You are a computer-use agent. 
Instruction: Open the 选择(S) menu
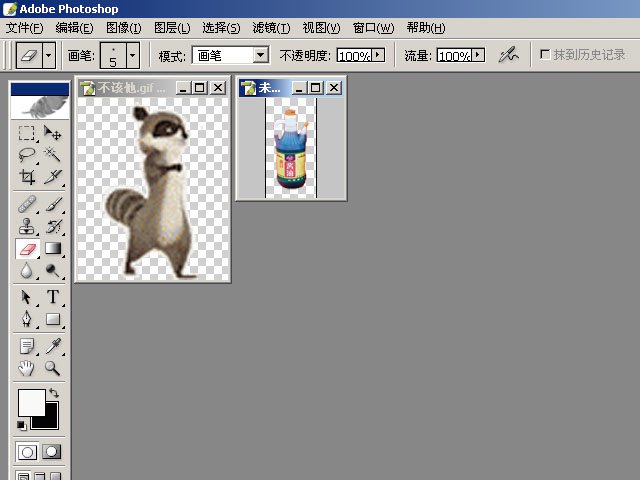tap(221, 28)
